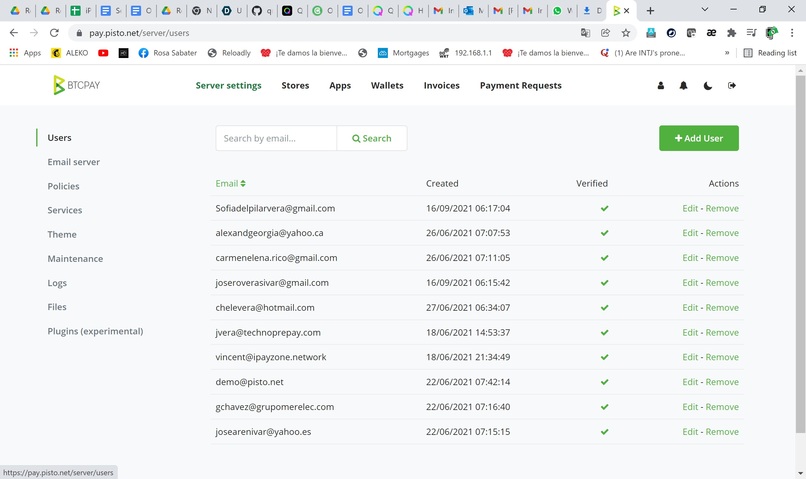This screenshot has width=806, height=479.
Task: Show more bookmarks chevron
Action: point(727,53)
